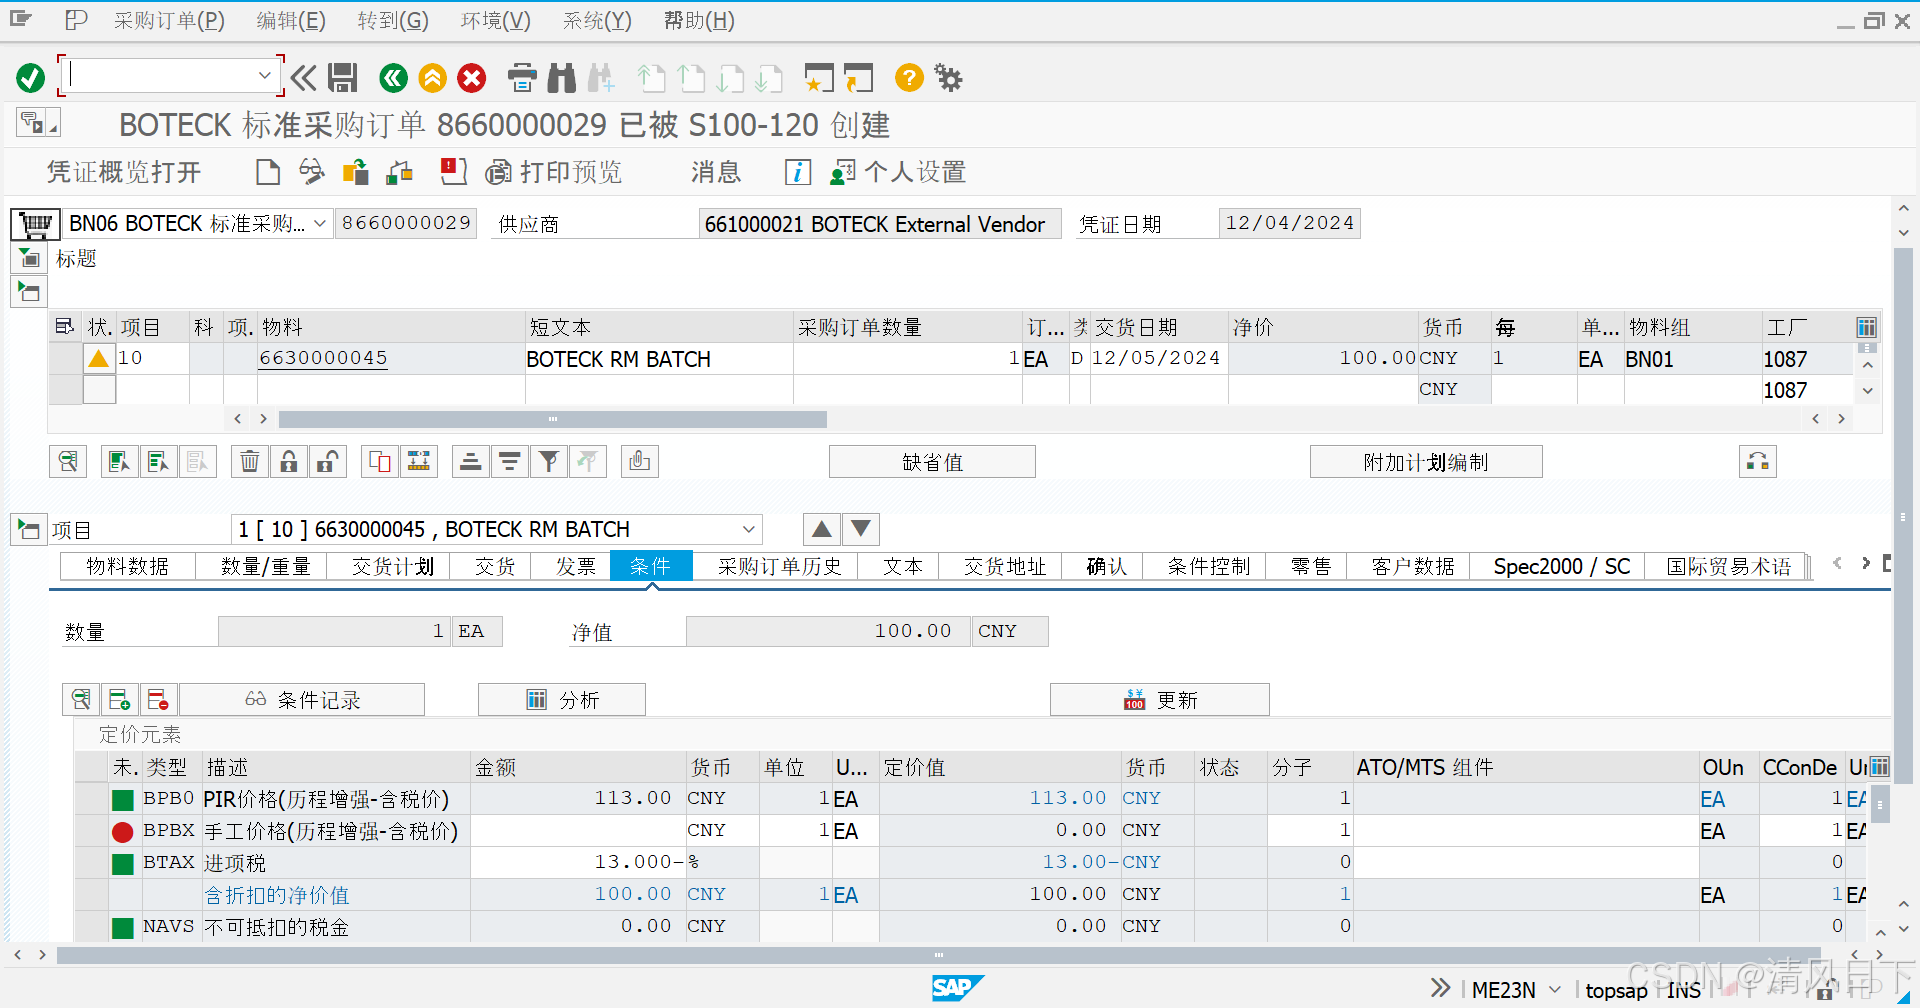Click the red Cancel X icon
Viewport: 1920px width, 1008px height.
coord(471,78)
